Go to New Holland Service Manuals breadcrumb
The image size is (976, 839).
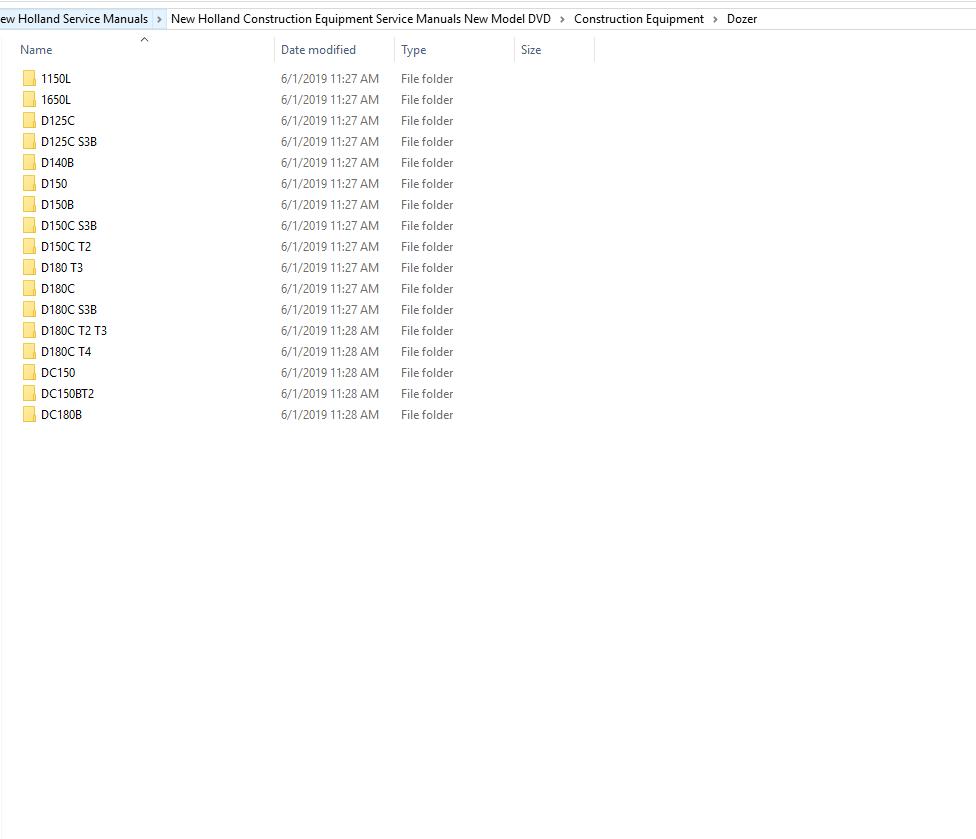coord(75,19)
